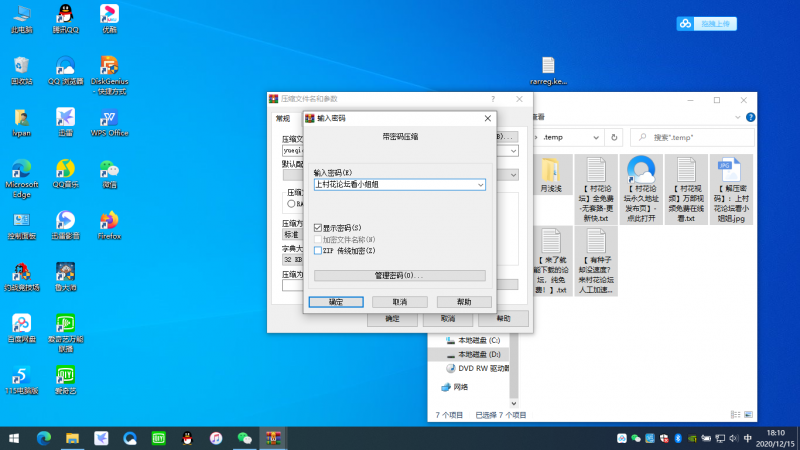Open the Recycle Bin desktop icon
This screenshot has width=800, height=450.
[x=21, y=70]
